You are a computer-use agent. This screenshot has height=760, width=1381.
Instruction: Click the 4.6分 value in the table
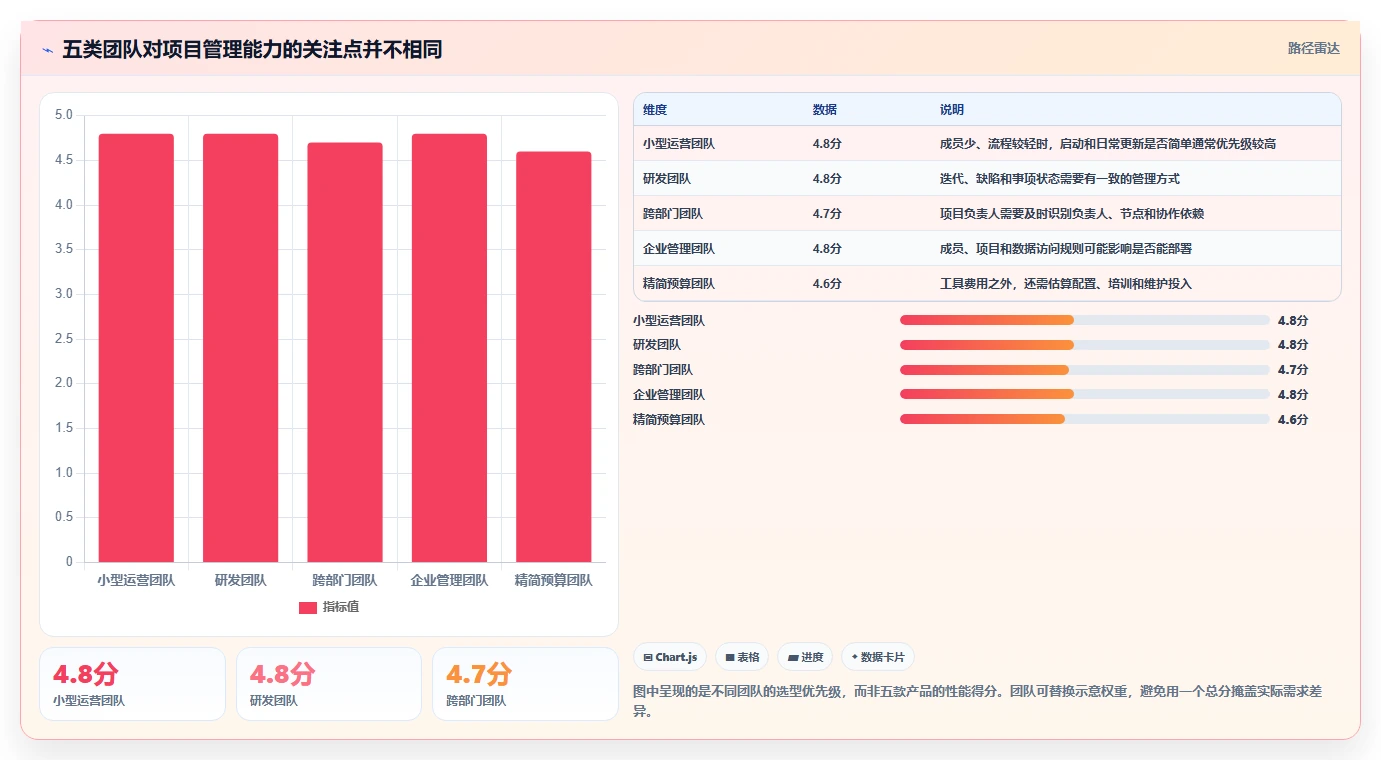tap(827, 284)
